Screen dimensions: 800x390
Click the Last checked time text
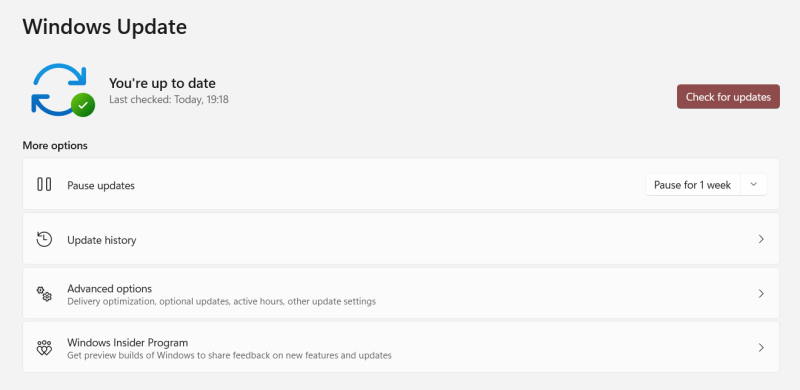(169, 100)
